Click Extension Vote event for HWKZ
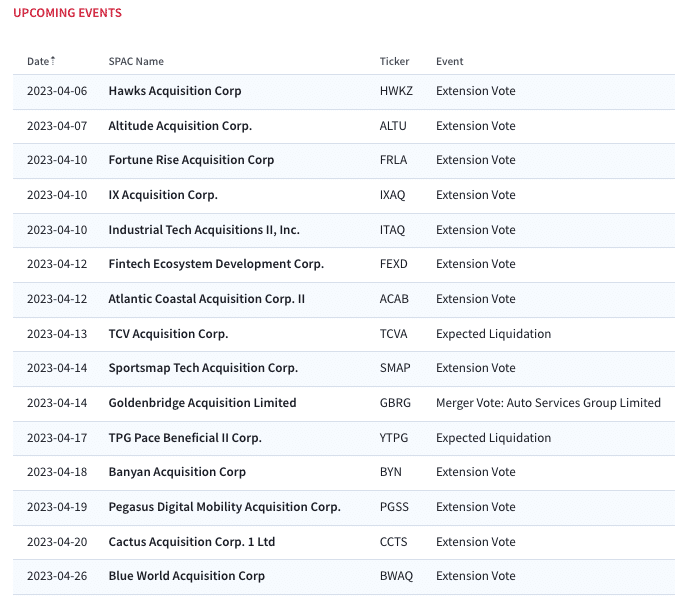Viewport: 675px width, 600px height. (x=476, y=91)
